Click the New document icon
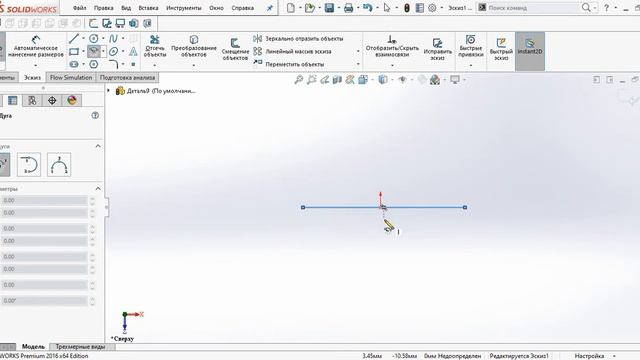The width and height of the screenshot is (640, 360). click(291, 8)
